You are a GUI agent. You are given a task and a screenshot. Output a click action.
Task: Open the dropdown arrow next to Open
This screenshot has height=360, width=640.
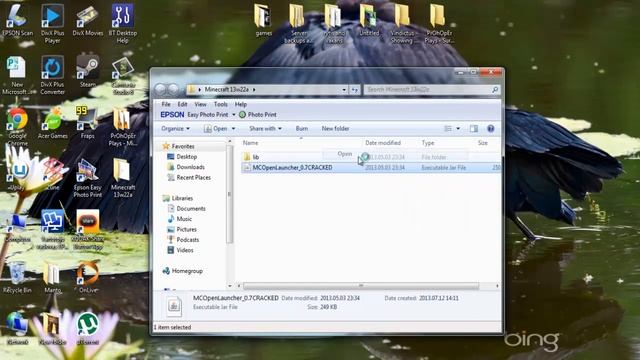pyautogui.click(x=233, y=129)
